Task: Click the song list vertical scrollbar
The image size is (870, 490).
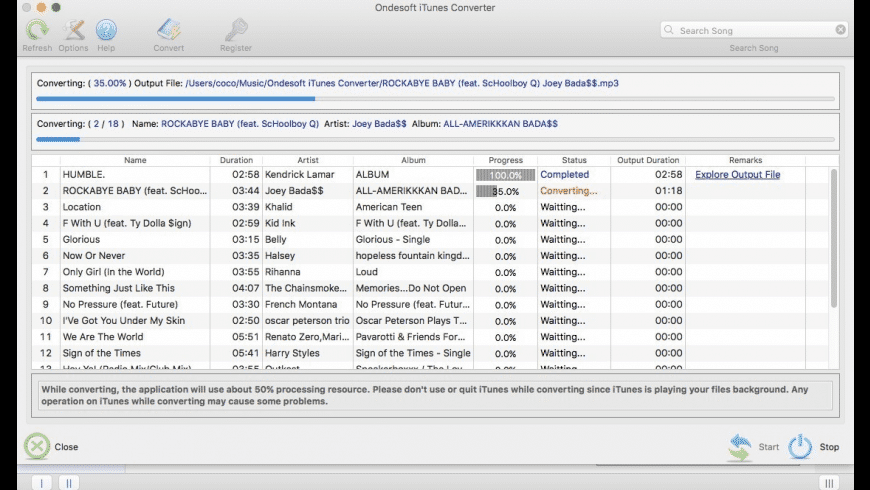Action: click(x=833, y=239)
